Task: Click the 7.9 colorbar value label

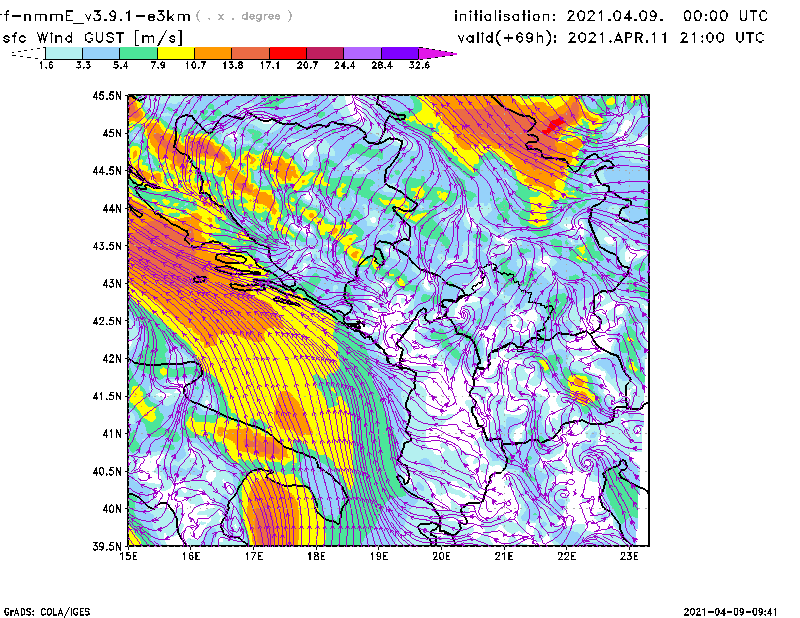Action: 158,65
